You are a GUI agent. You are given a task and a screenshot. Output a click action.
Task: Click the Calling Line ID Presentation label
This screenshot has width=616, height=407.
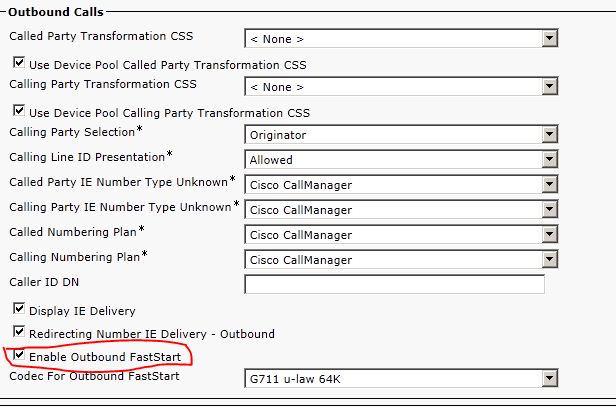coord(87,157)
